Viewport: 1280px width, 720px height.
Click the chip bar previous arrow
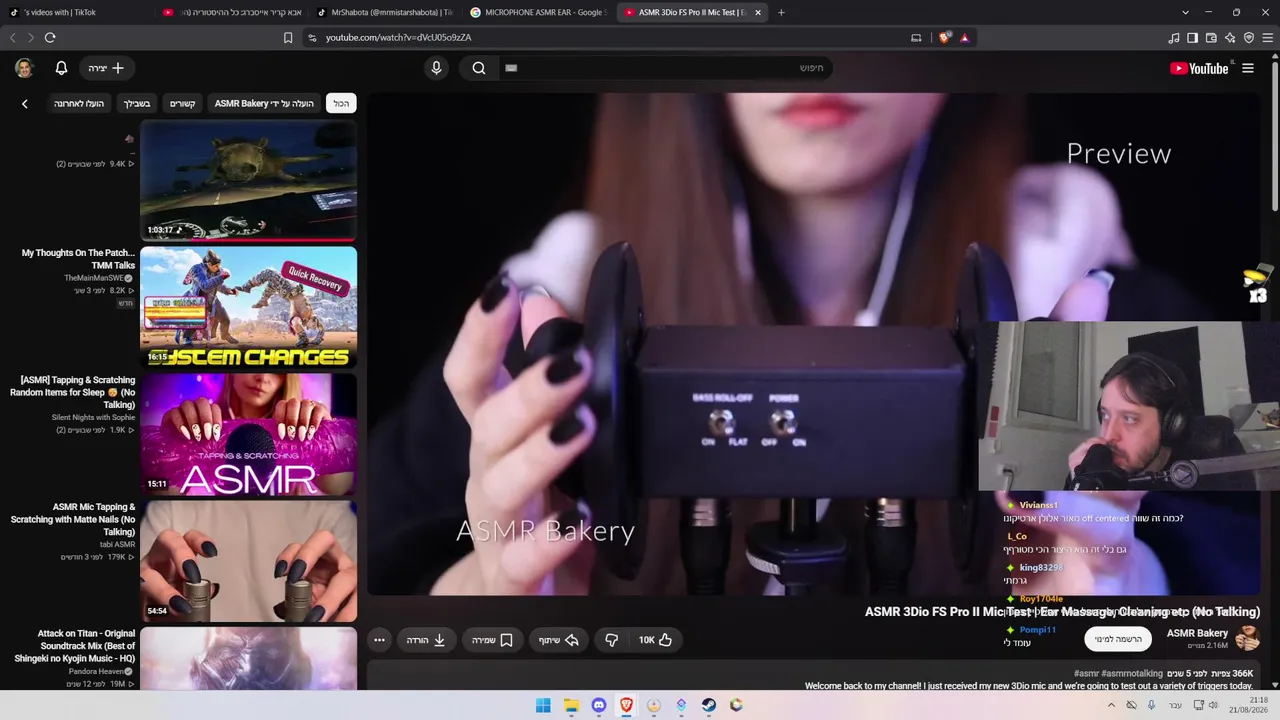(25, 103)
